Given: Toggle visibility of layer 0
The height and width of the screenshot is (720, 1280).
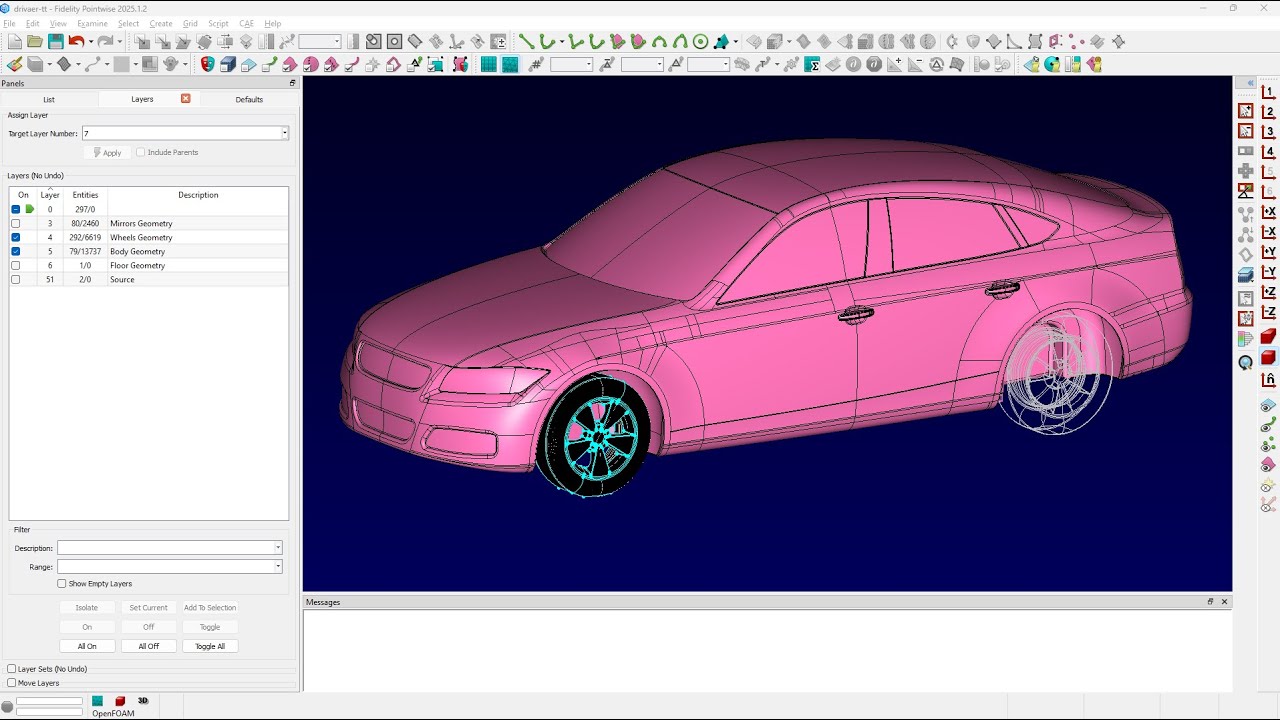Looking at the screenshot, I should click(x=16, y=209).
